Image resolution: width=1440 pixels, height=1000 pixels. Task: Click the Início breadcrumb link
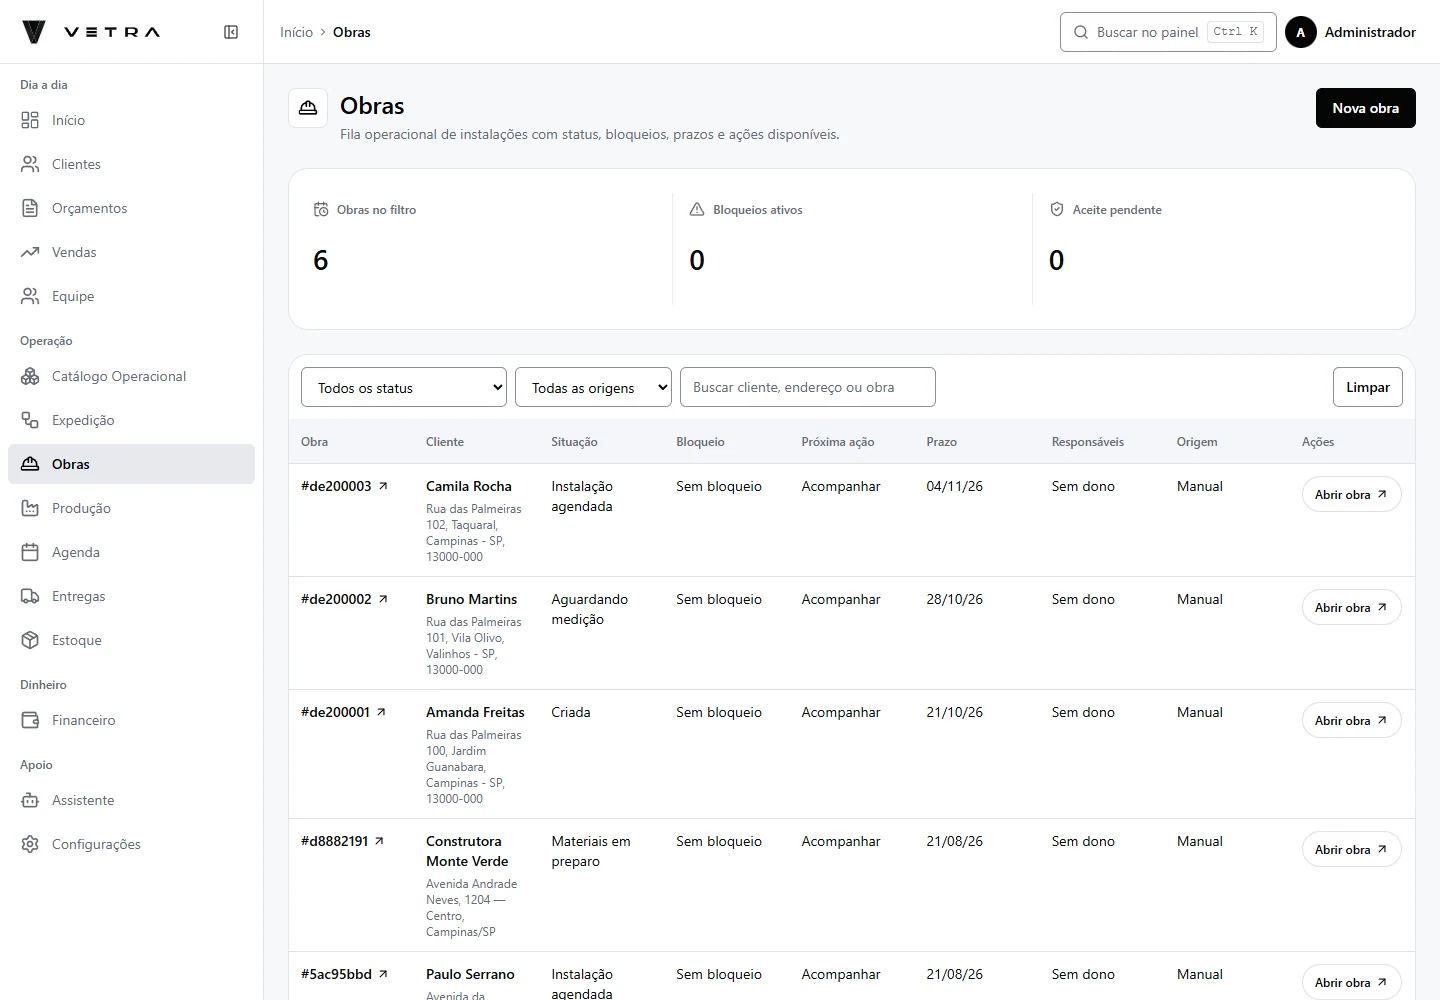pyautogui.click(x=296, y=32)
